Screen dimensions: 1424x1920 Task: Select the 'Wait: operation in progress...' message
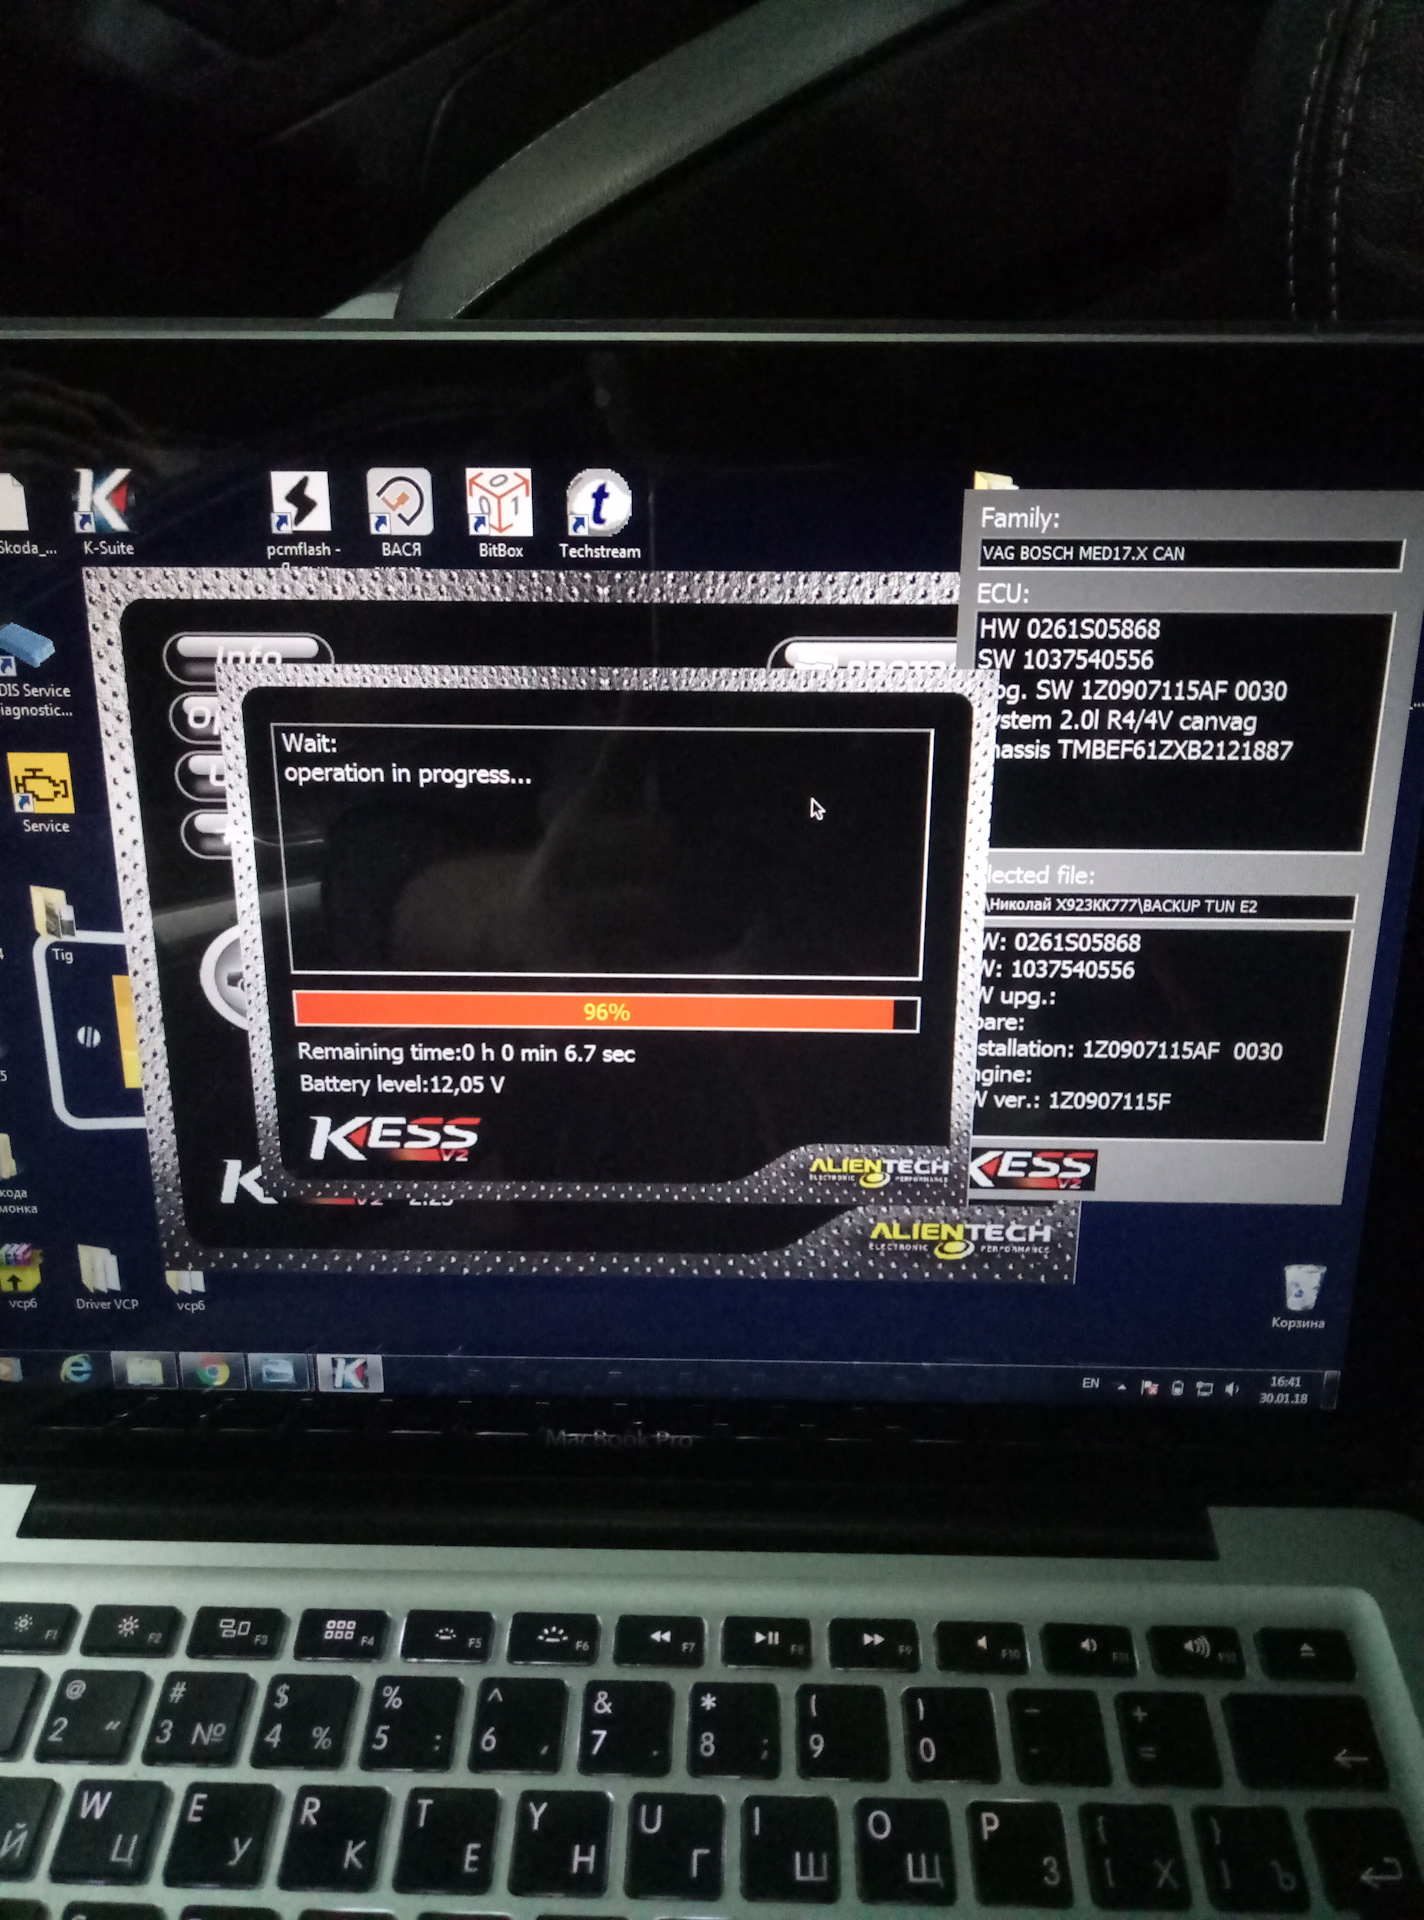407,759
